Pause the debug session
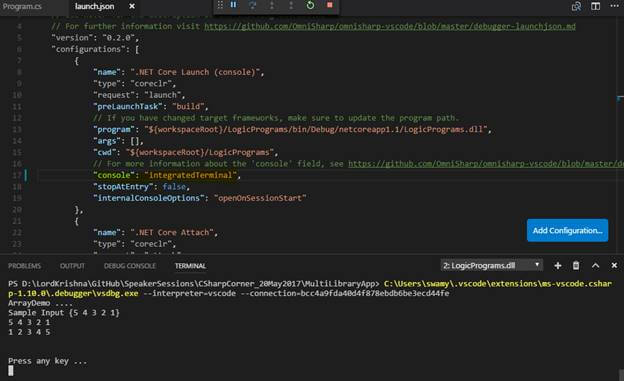This screenshot has height=381, width=624. click(x=234, y=5)
